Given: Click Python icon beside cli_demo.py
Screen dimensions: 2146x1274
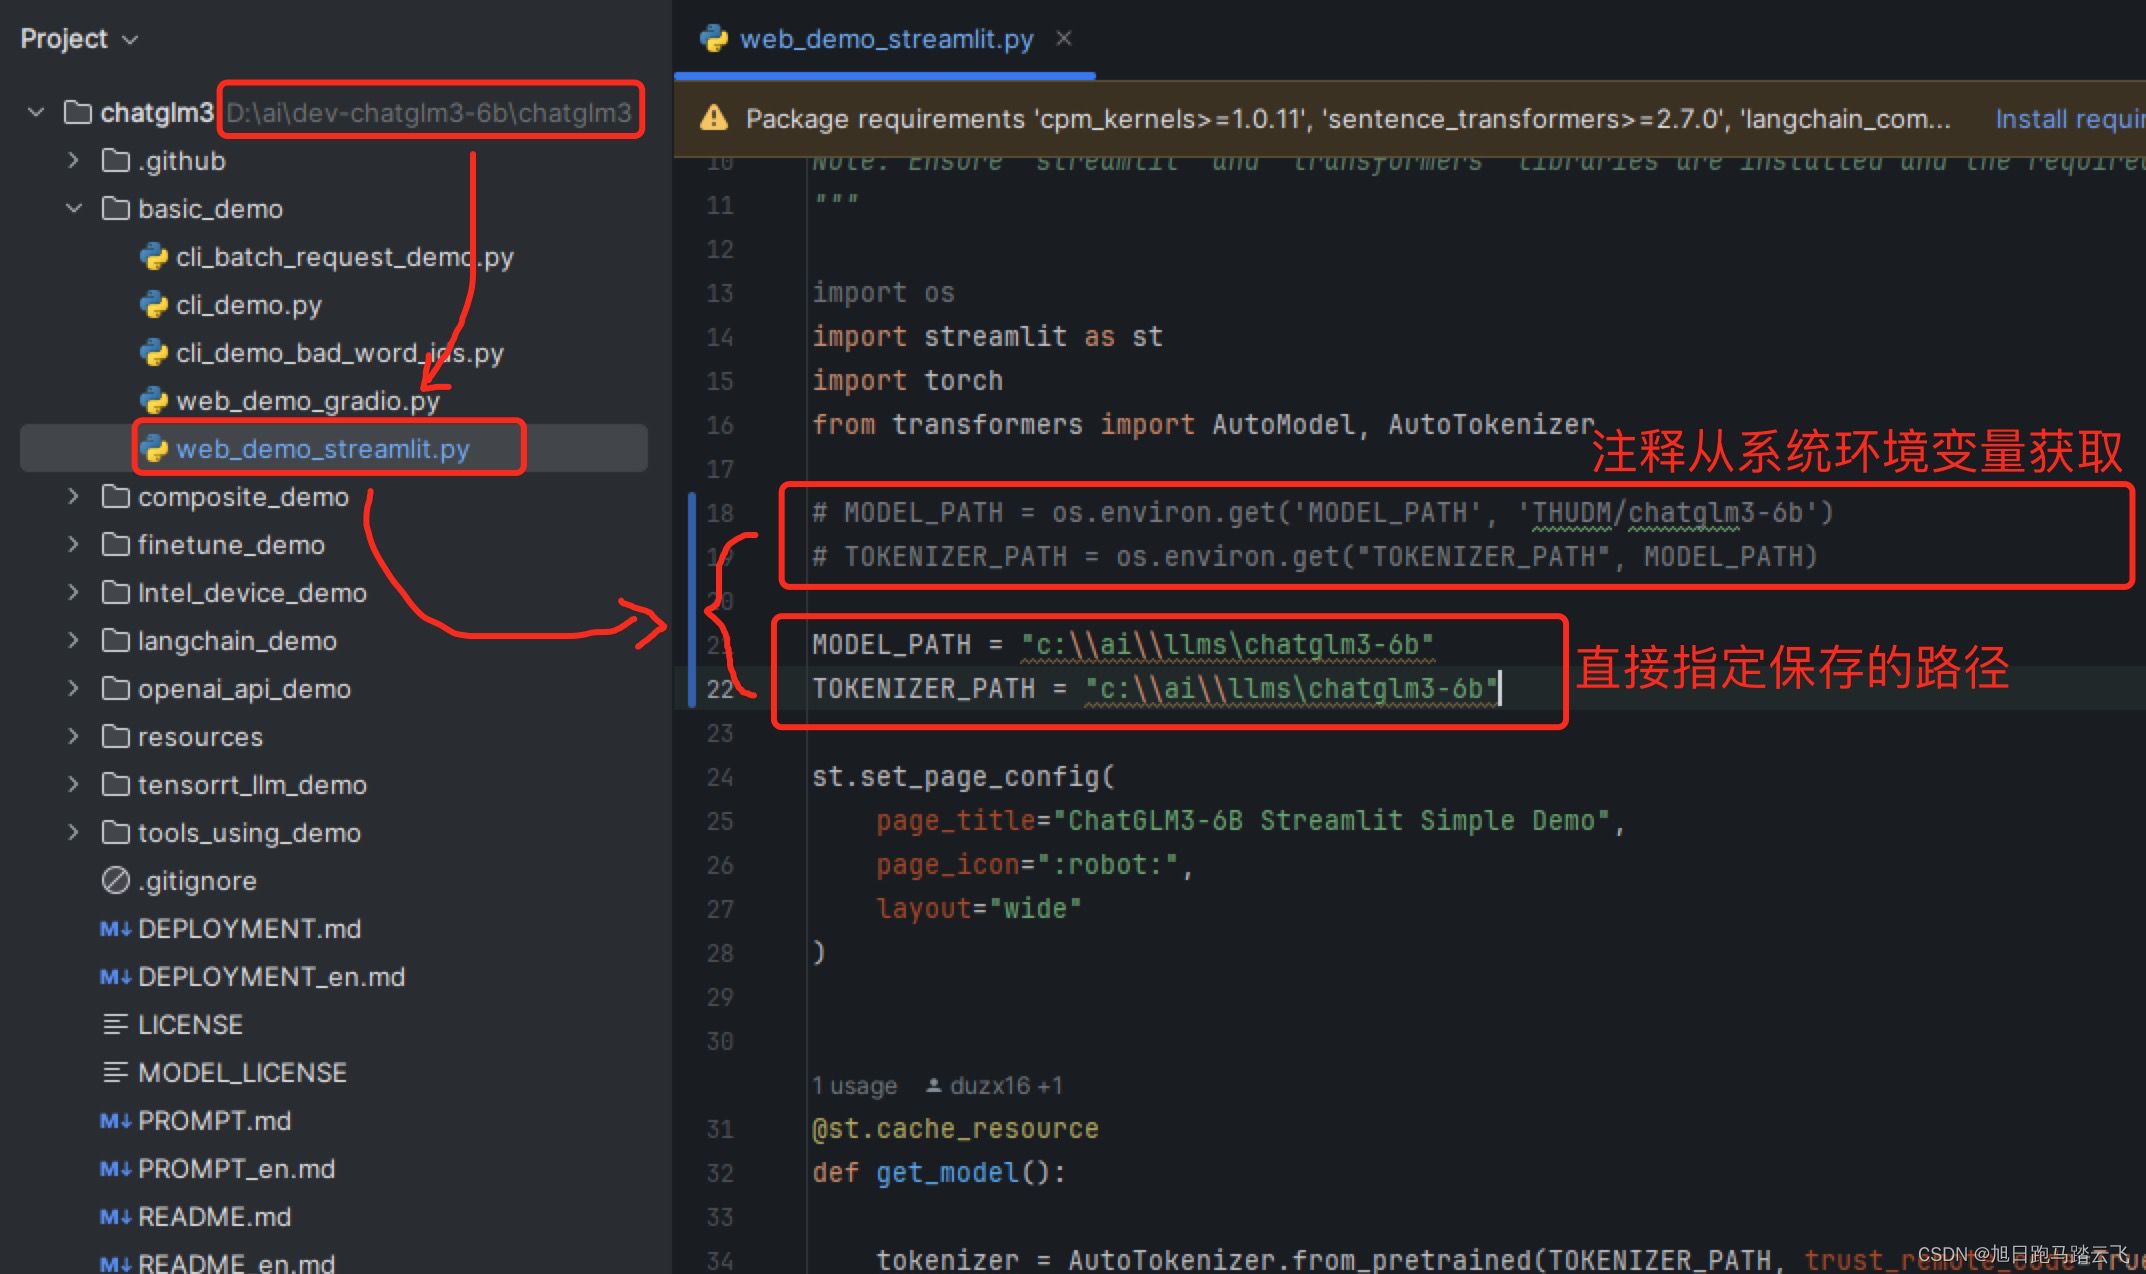Looking at the screenshot, I should click(153, 305).
